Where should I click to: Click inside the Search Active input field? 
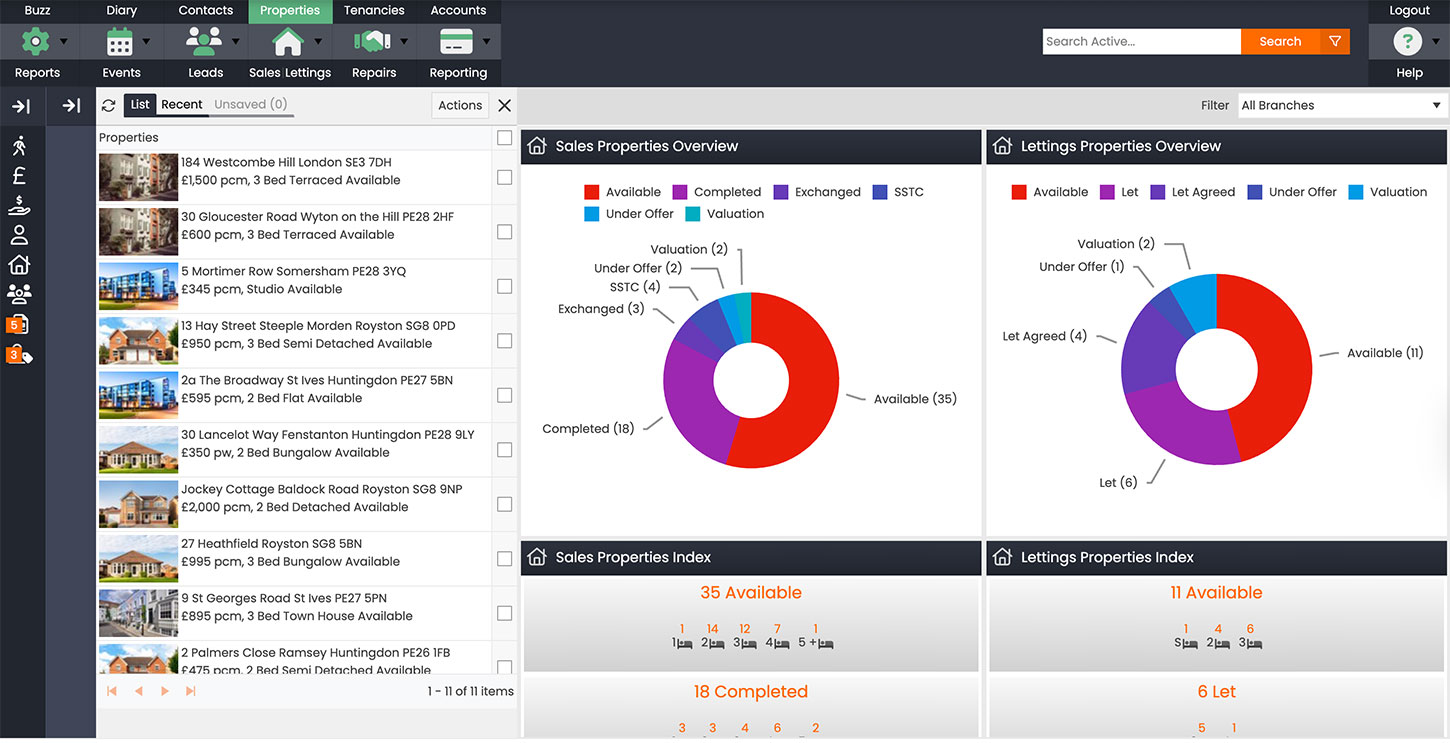click(x=1140, y=41)
